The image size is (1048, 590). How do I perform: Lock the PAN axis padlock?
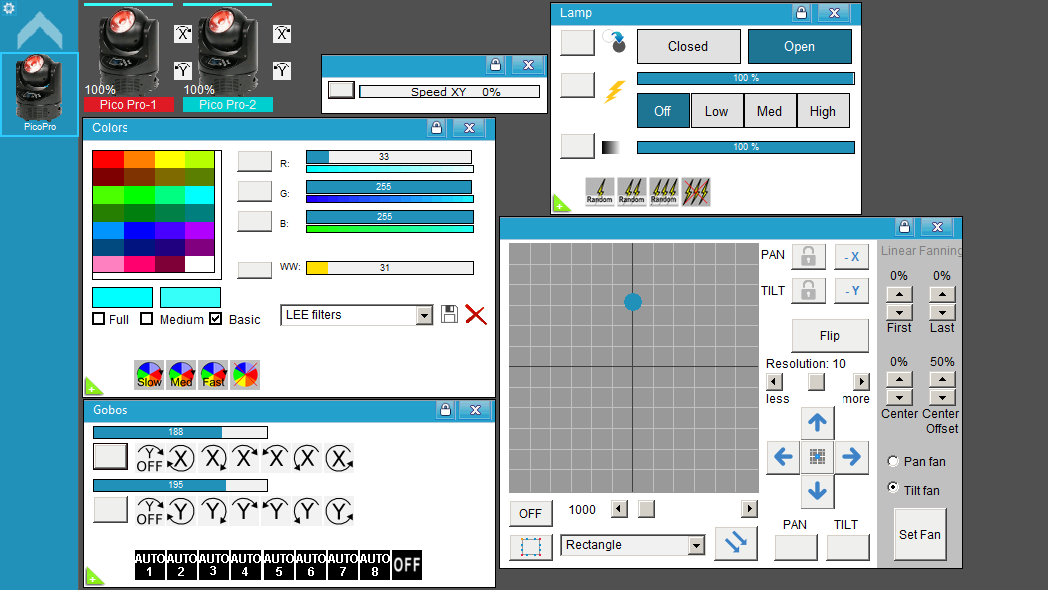point(808,256)
